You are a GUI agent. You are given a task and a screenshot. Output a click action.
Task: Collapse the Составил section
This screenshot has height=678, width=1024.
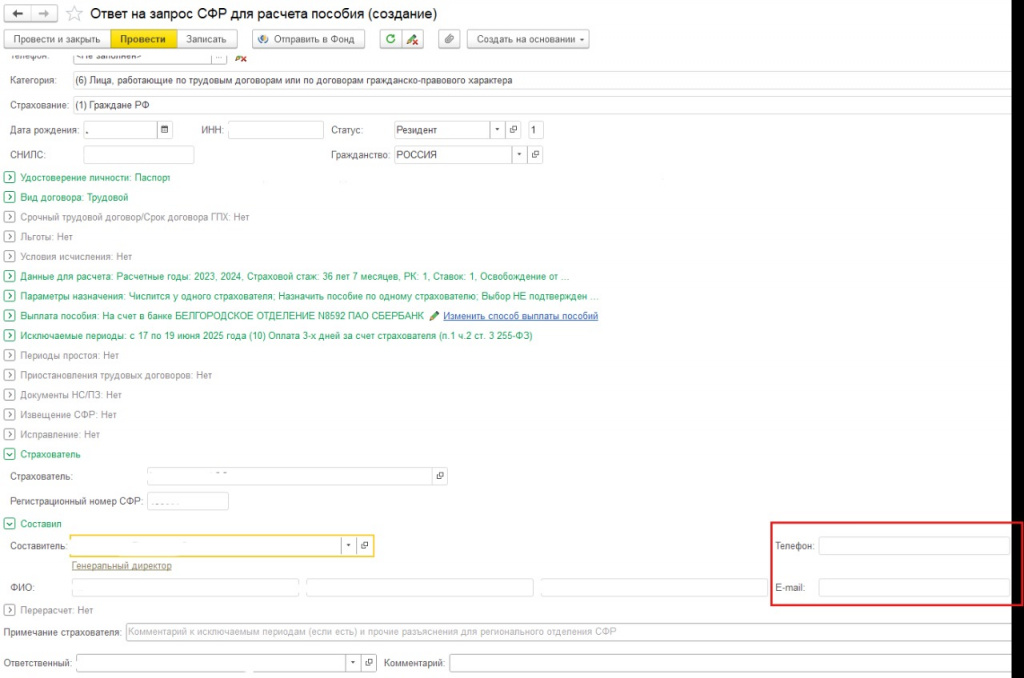pos(10,524)
